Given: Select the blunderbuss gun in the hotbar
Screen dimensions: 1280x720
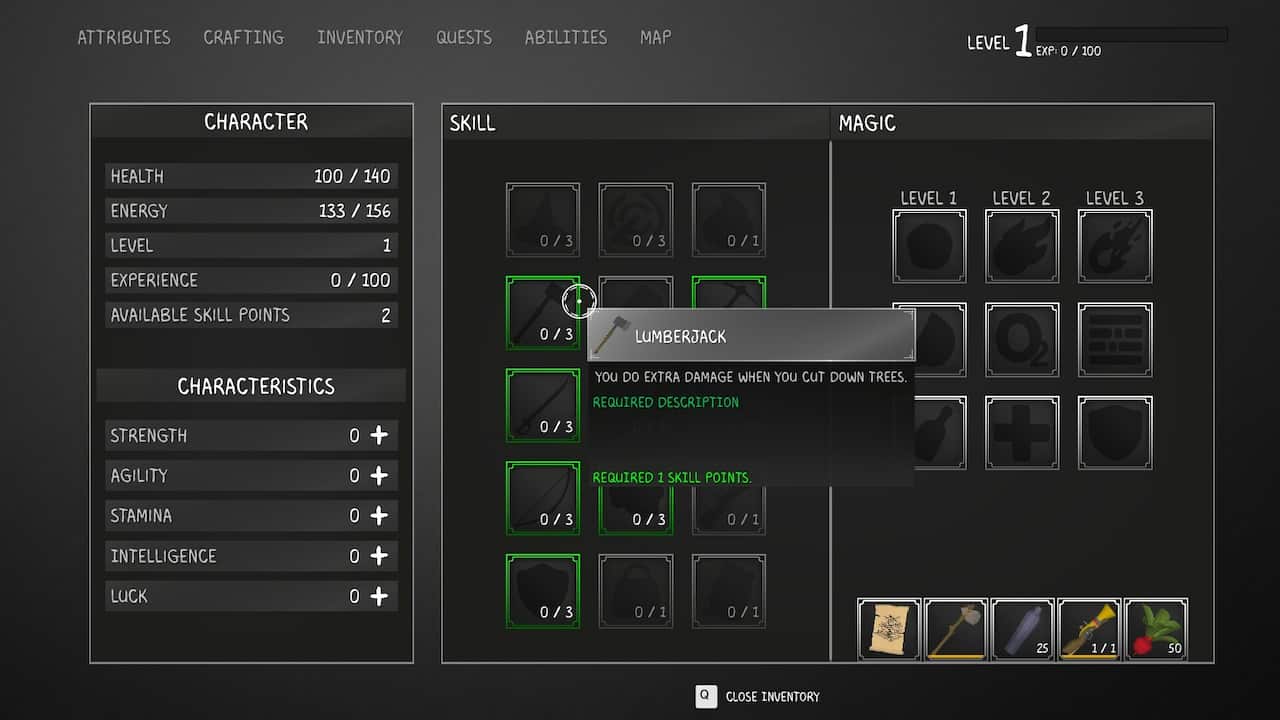Looking at the screenshot, I should coord(1089,629).
